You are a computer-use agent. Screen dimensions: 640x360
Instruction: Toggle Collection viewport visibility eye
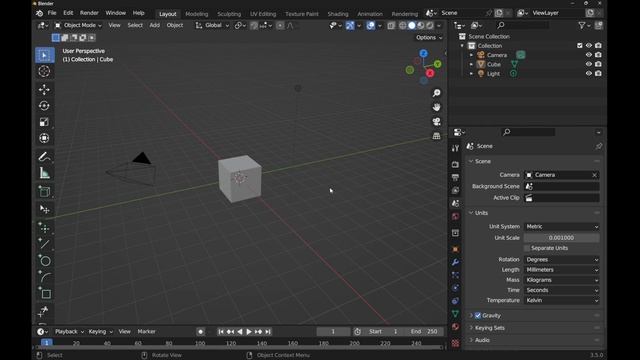pyautogui.click(x=589, y=45)
